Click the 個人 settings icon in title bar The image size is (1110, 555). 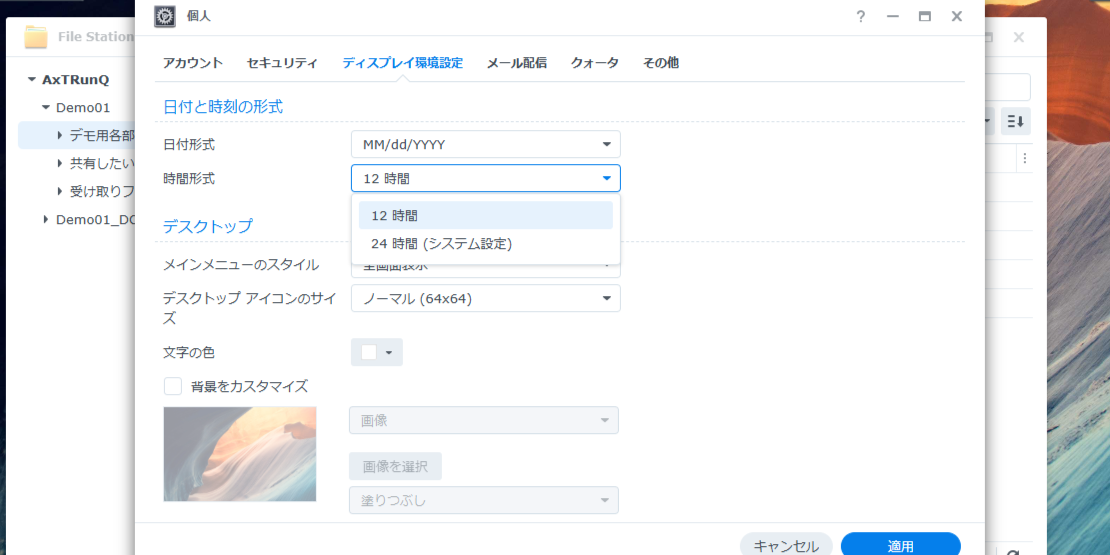tap(164, 16)
